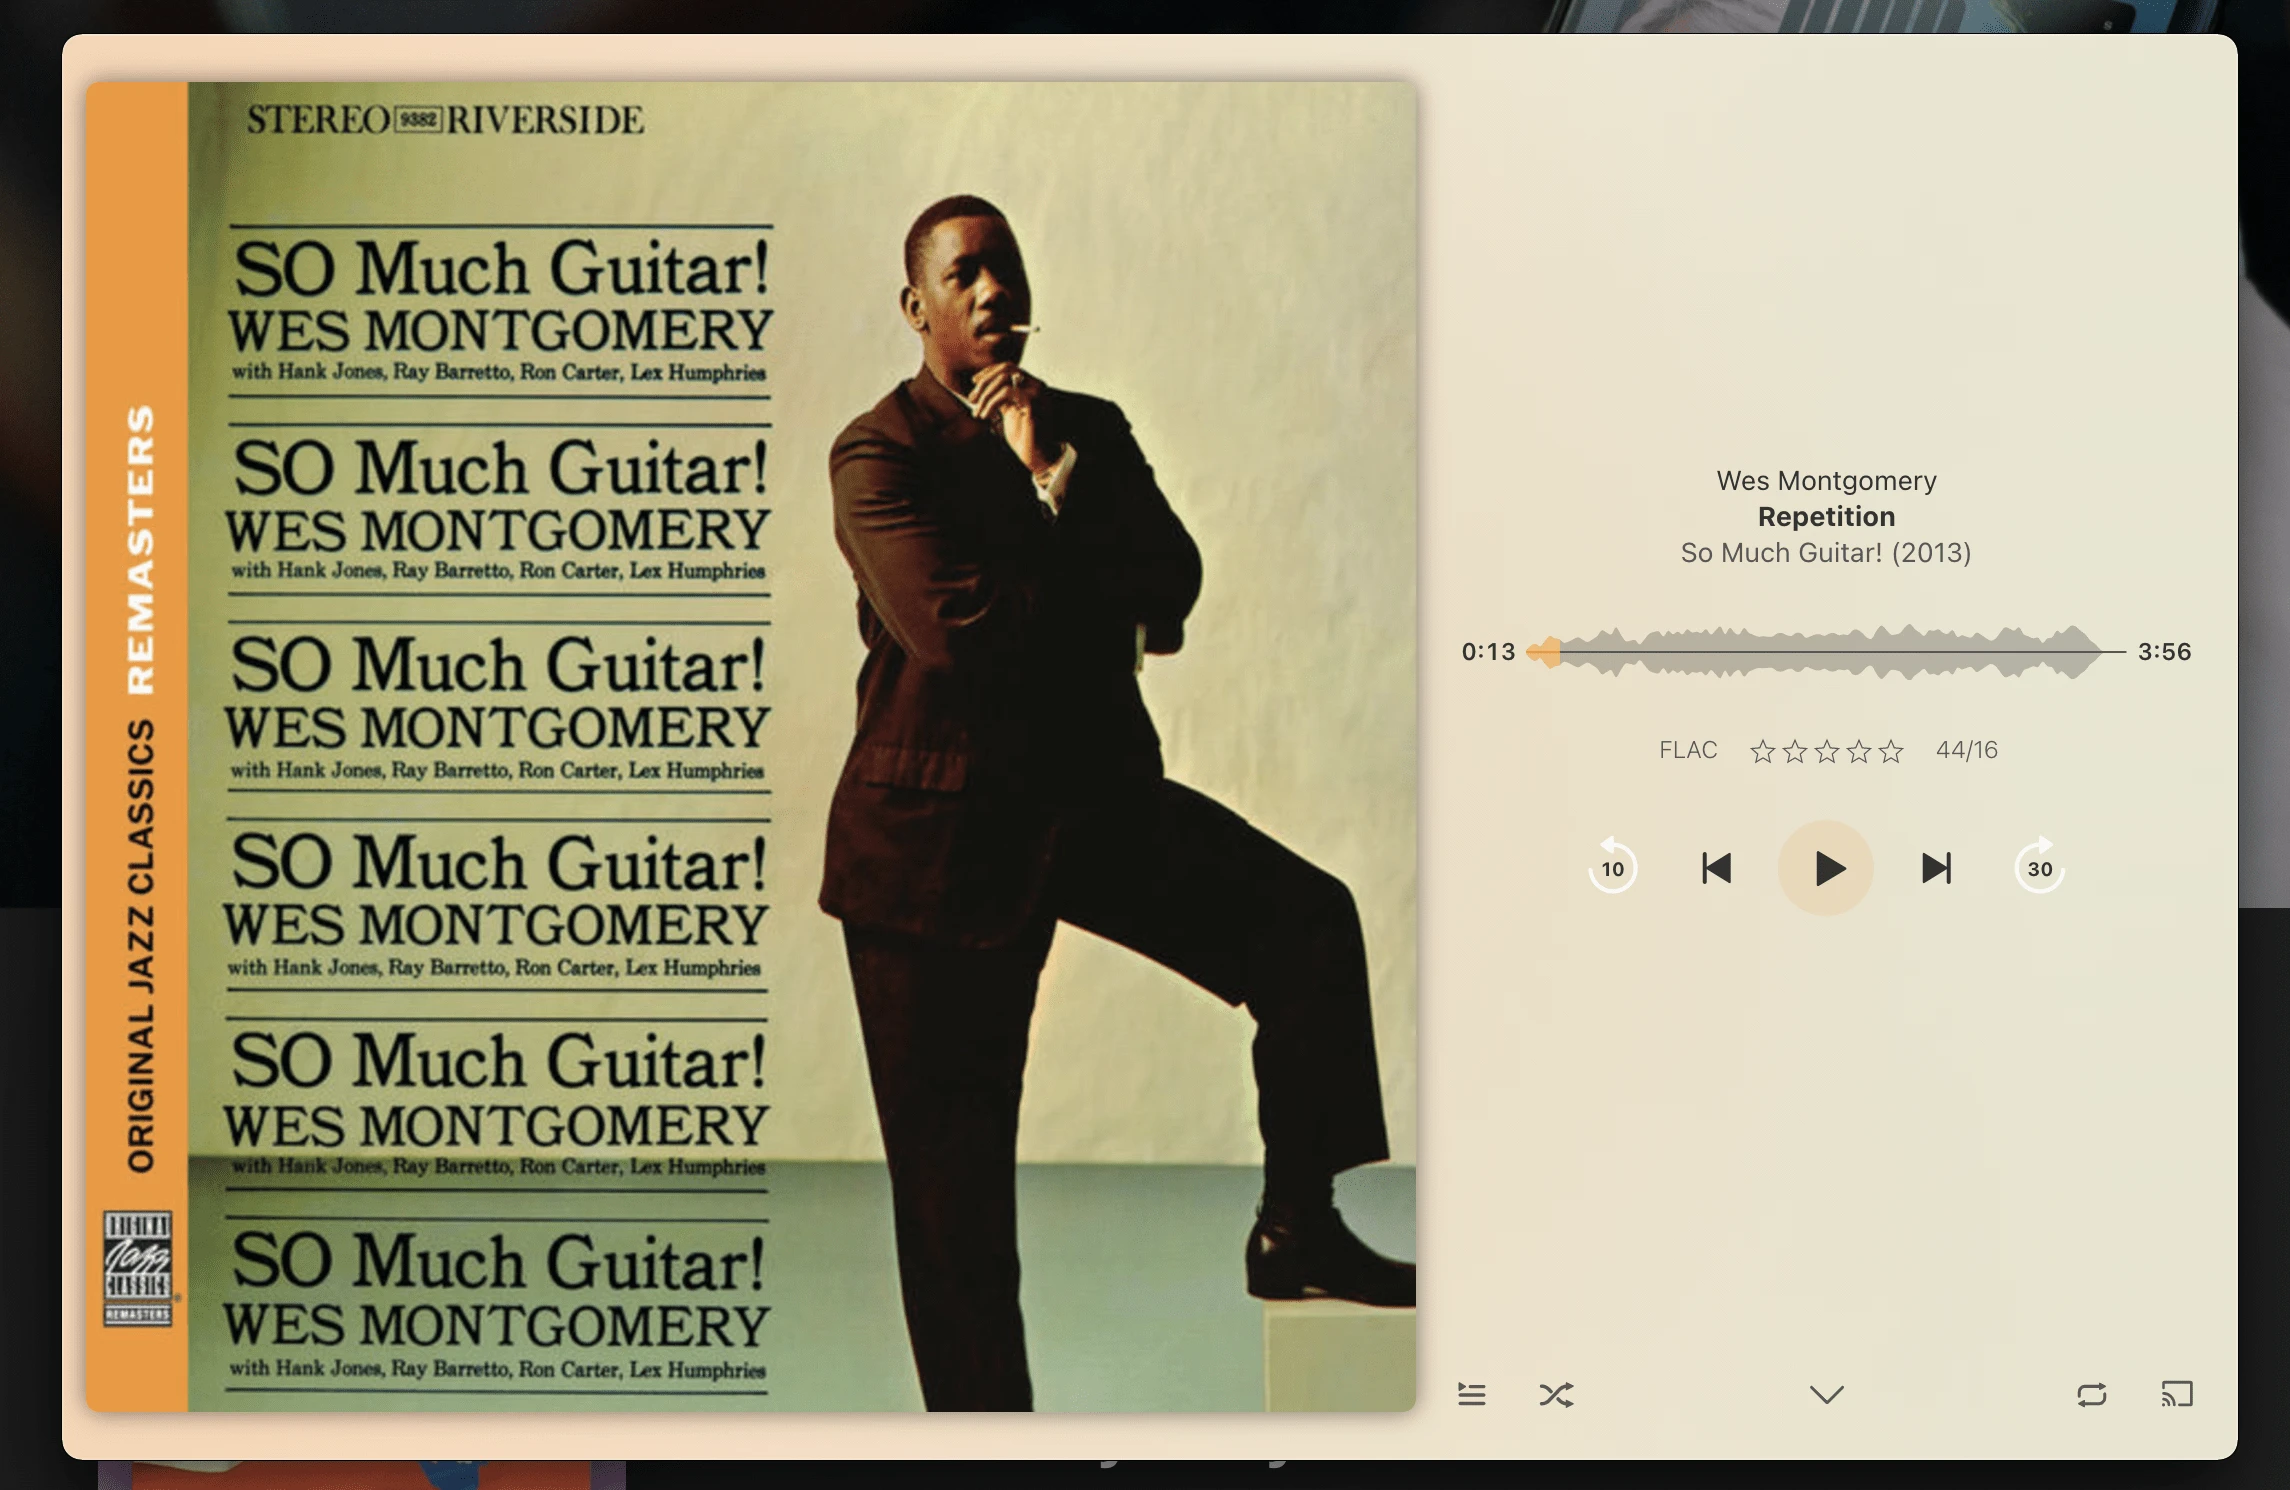
Task: Open artist Wes Montgomery
Action: click(1827, 481)
